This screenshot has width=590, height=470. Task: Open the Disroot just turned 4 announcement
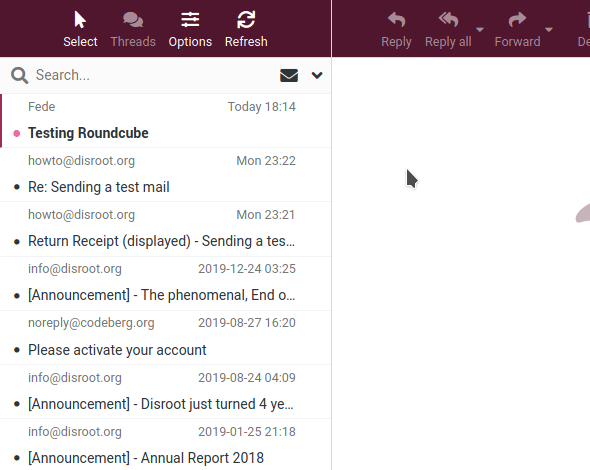tap(166, 391)
